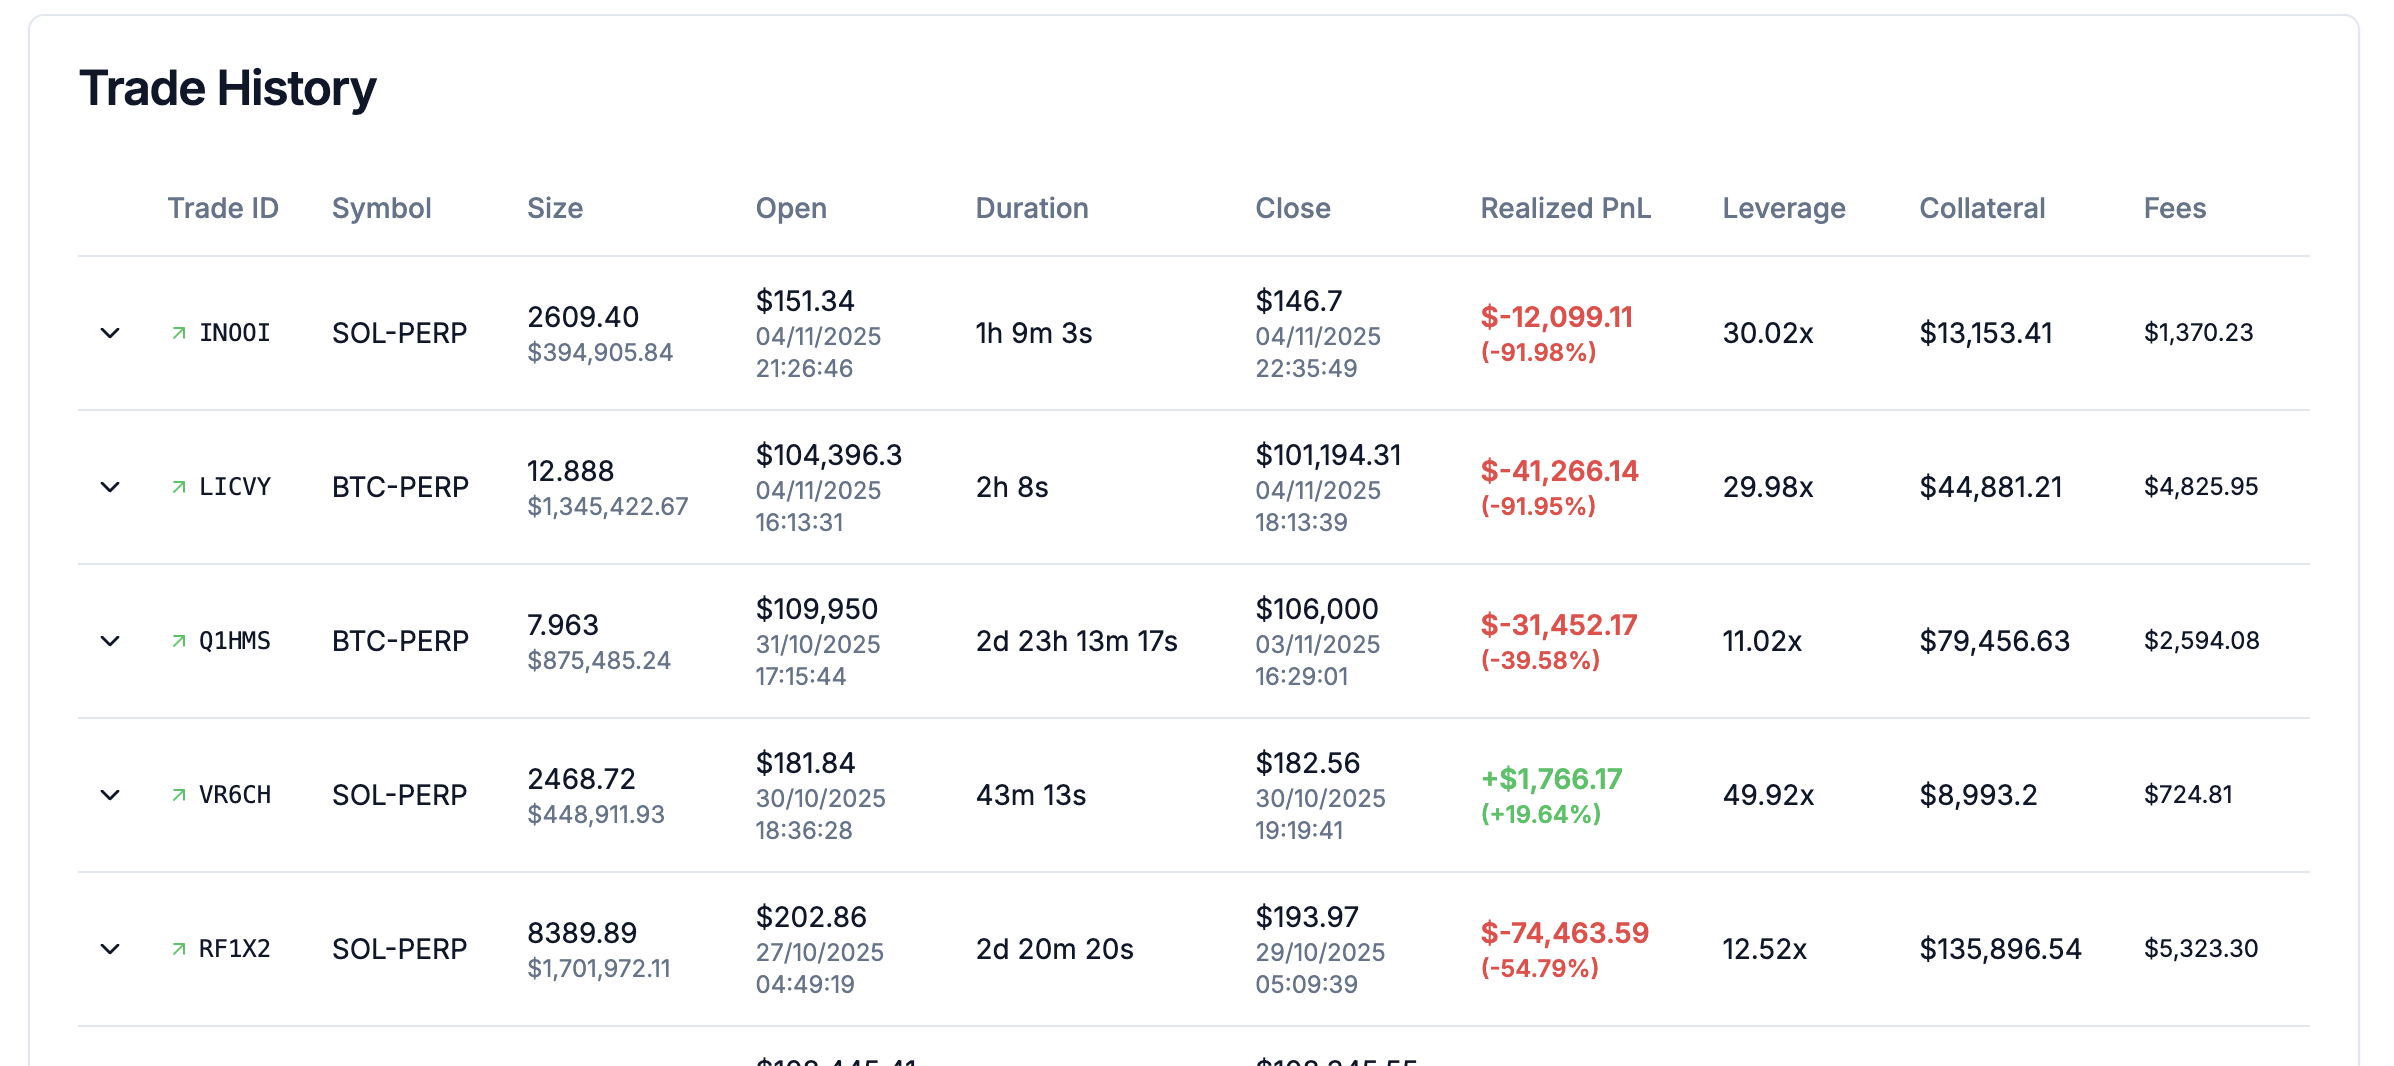Expand the RF1X2 SOL-PERP trade row
This screenshot has height=1066, width=2394.
coord(109,950)
